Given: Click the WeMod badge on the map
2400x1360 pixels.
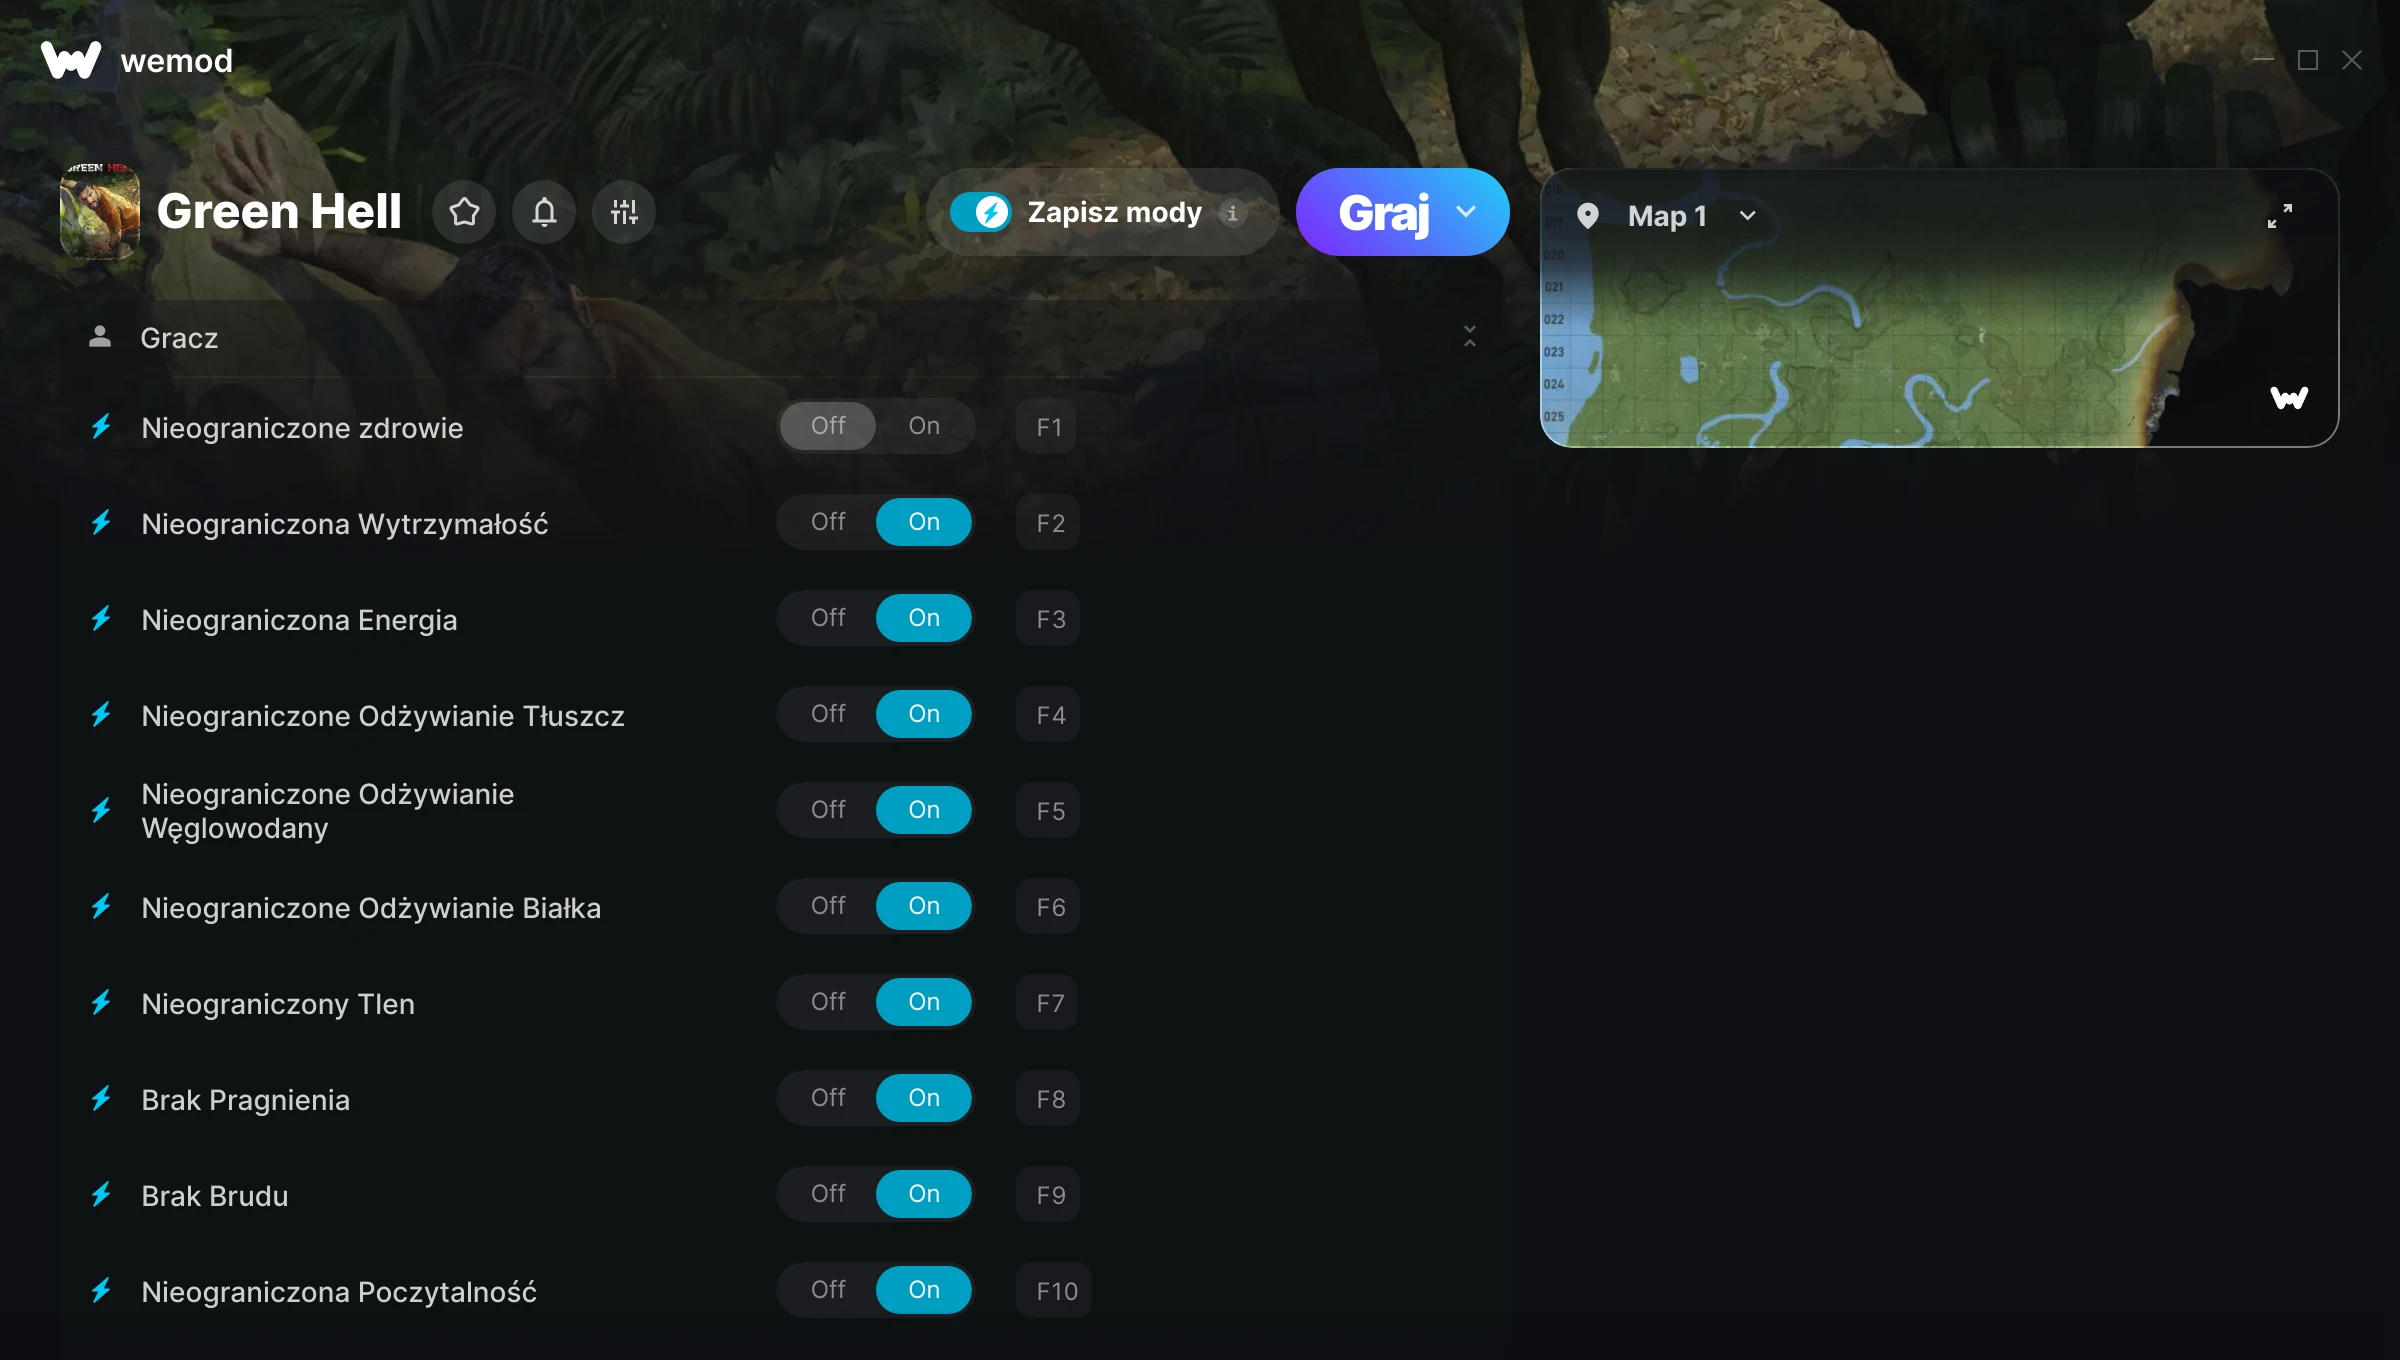Looking at the screenshot, I should [2289, 398].
